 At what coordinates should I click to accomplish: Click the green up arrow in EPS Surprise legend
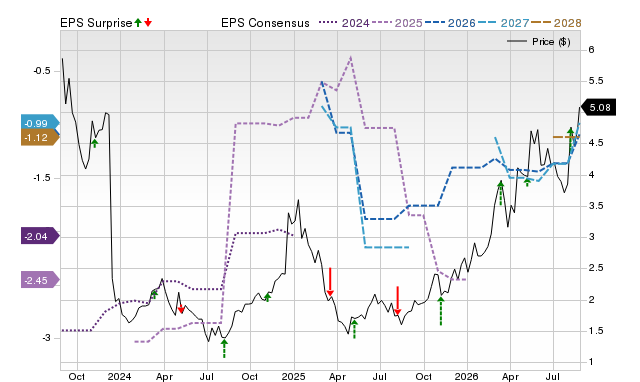pos(138,23)
